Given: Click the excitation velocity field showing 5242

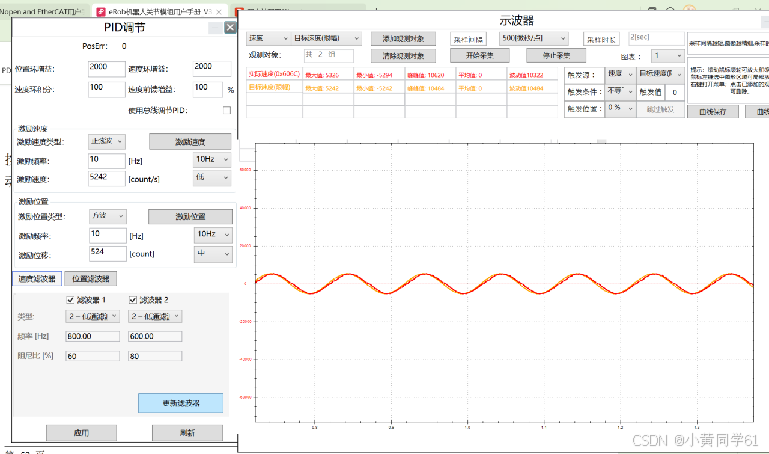Looking at the screenshot, I should coord(107,178).
